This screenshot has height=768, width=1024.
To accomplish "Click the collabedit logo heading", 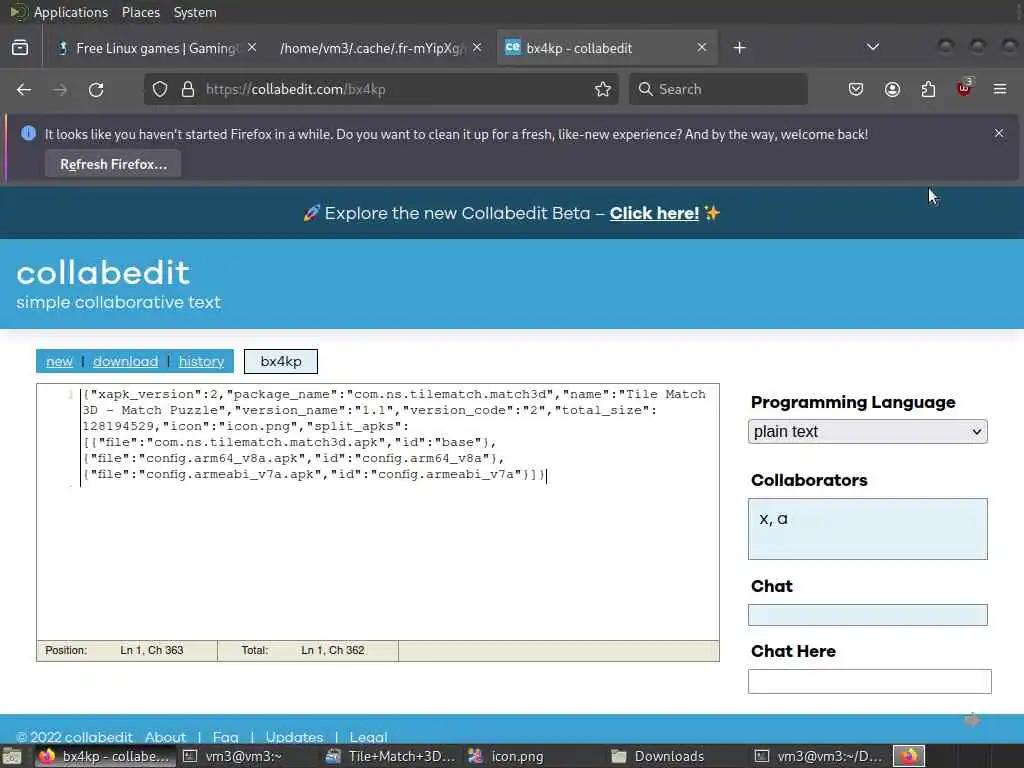I will tap(103, 272).
